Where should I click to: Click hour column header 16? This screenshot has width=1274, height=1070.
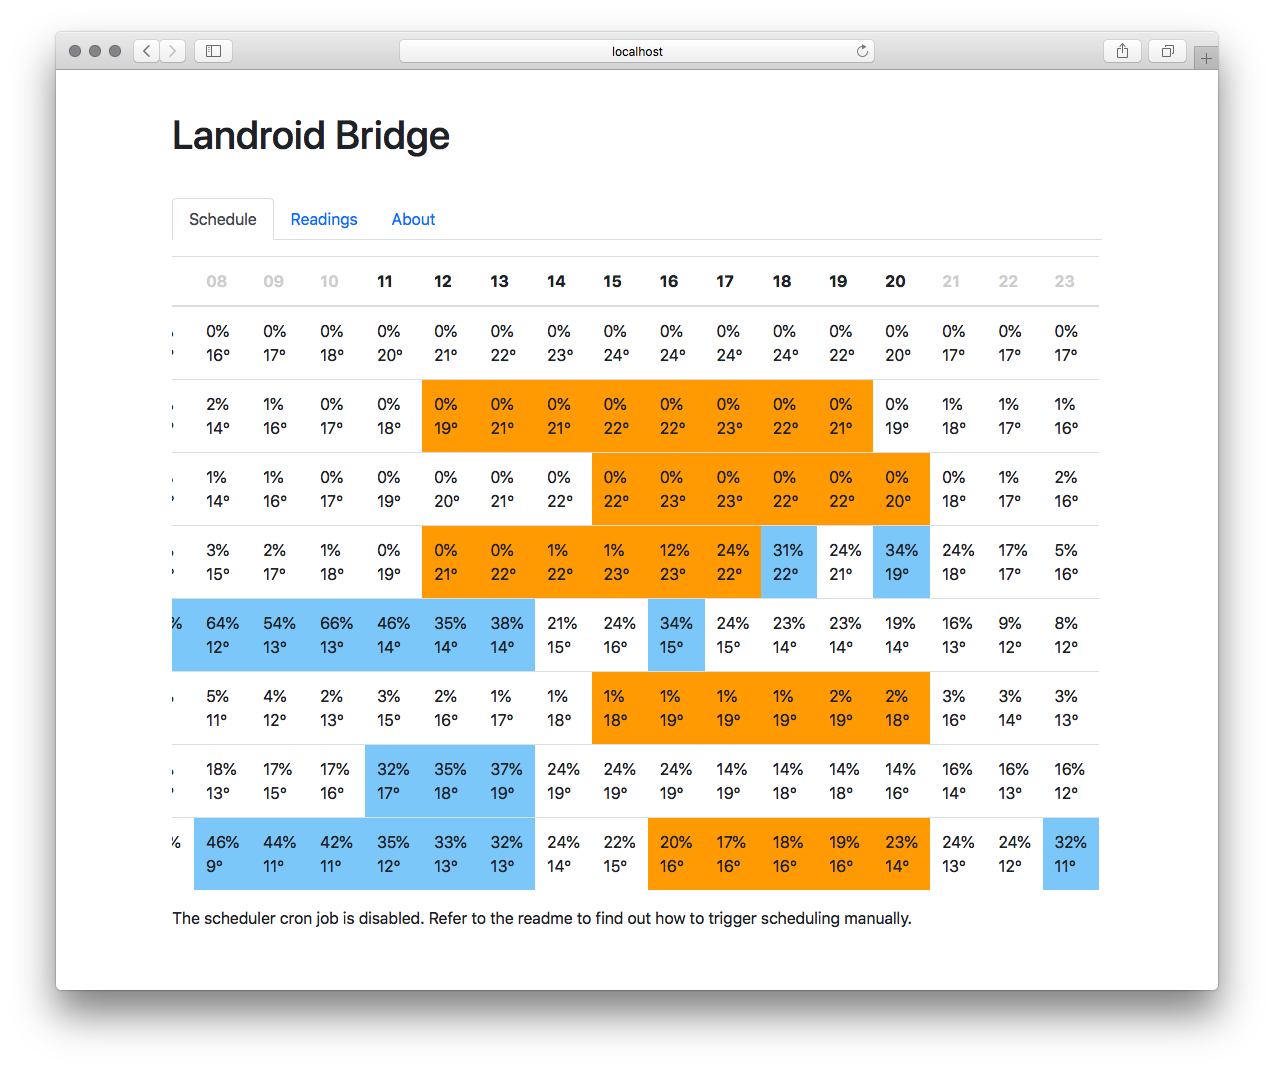(669, 281)
